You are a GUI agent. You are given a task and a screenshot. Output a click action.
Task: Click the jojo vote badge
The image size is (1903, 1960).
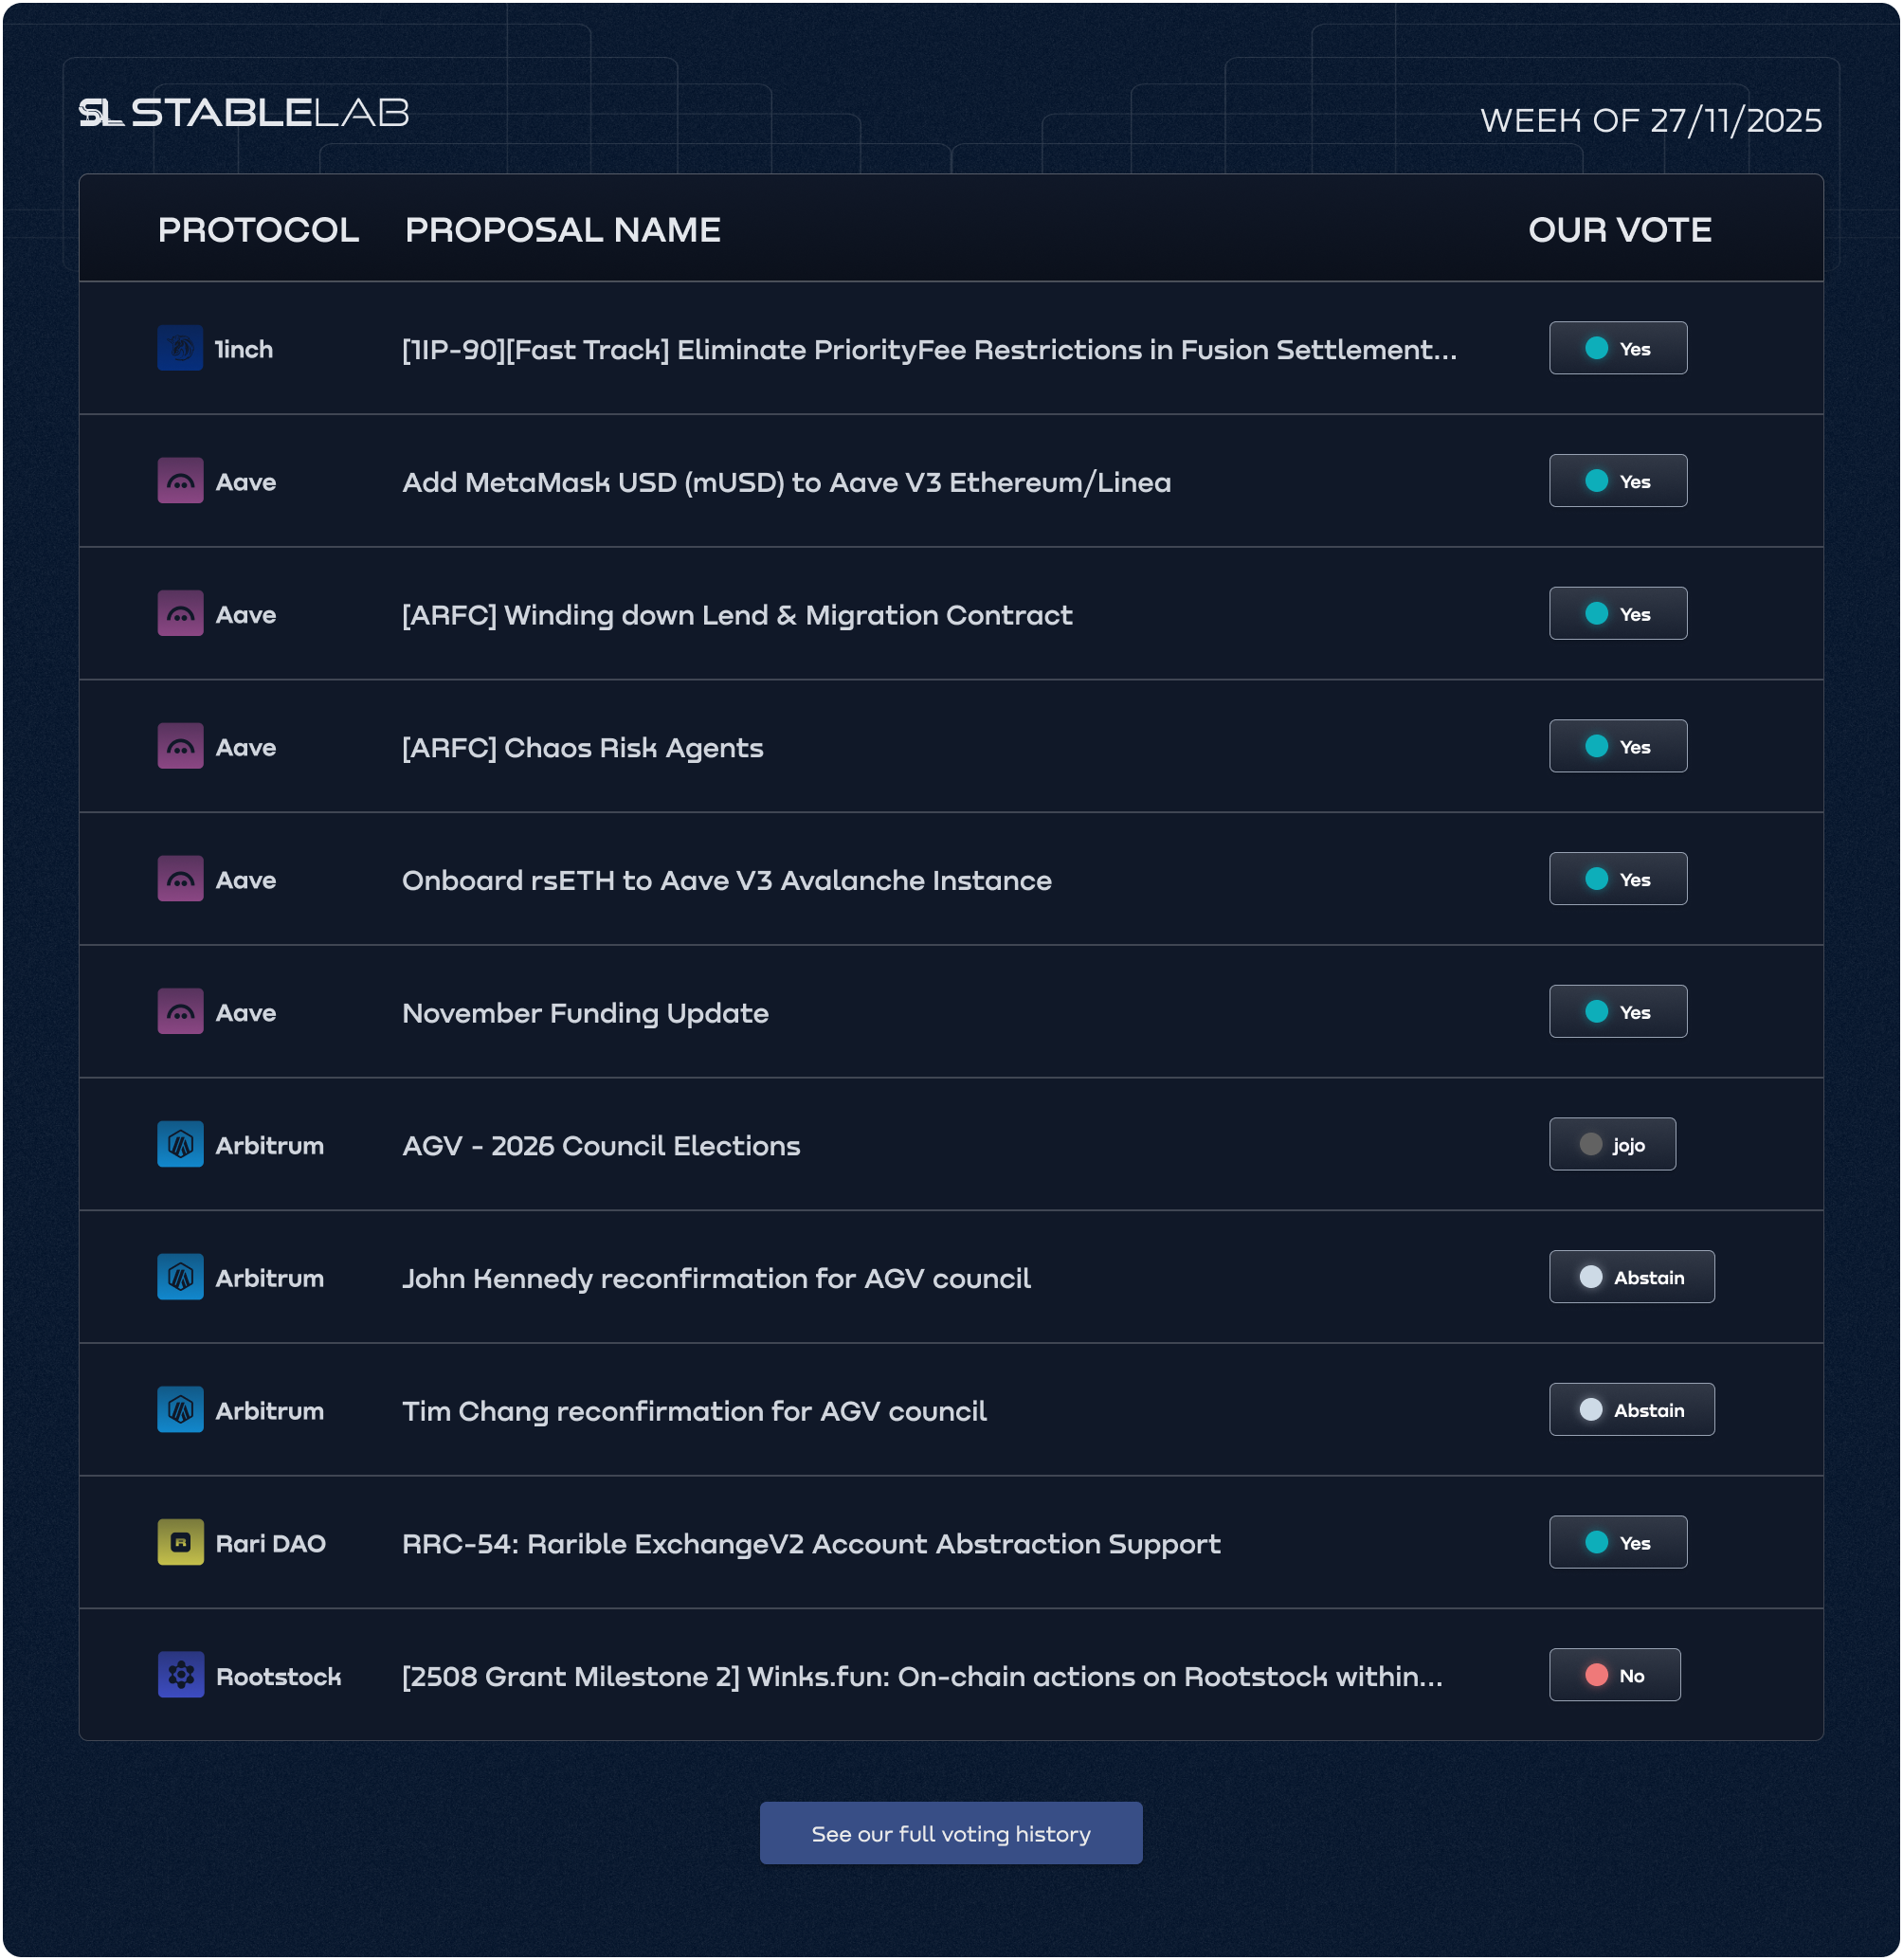(x=1612, y=1144)
